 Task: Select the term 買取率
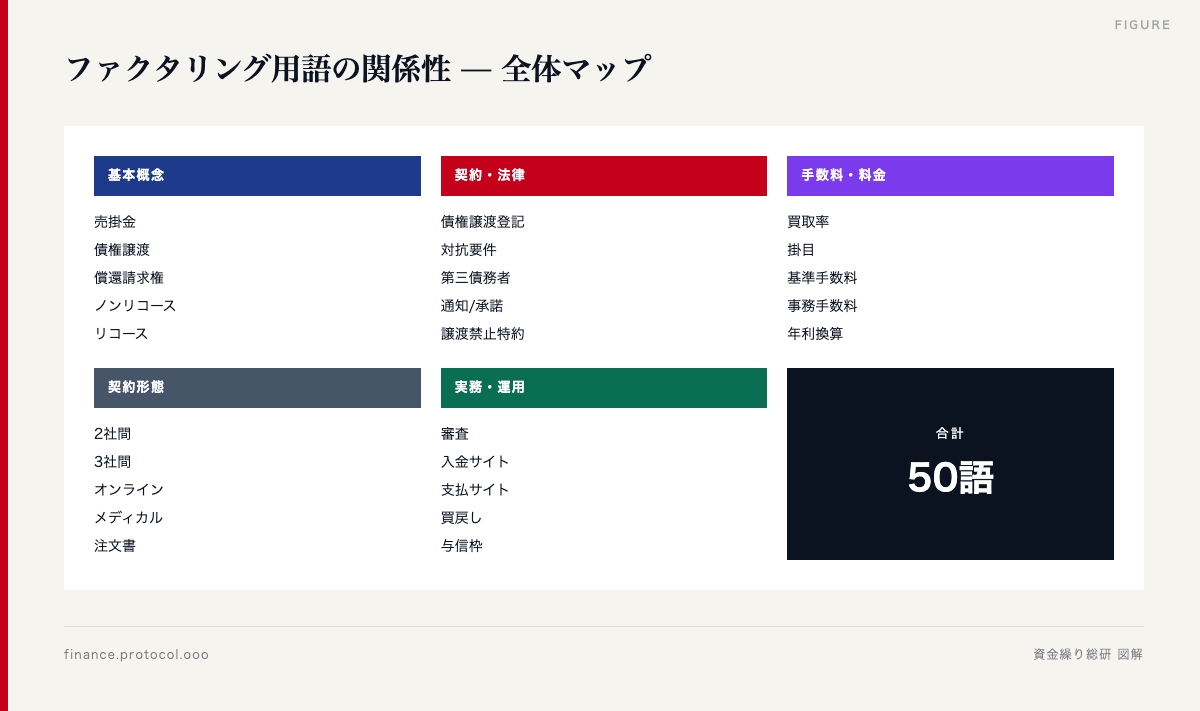click(x=808, y=222)
